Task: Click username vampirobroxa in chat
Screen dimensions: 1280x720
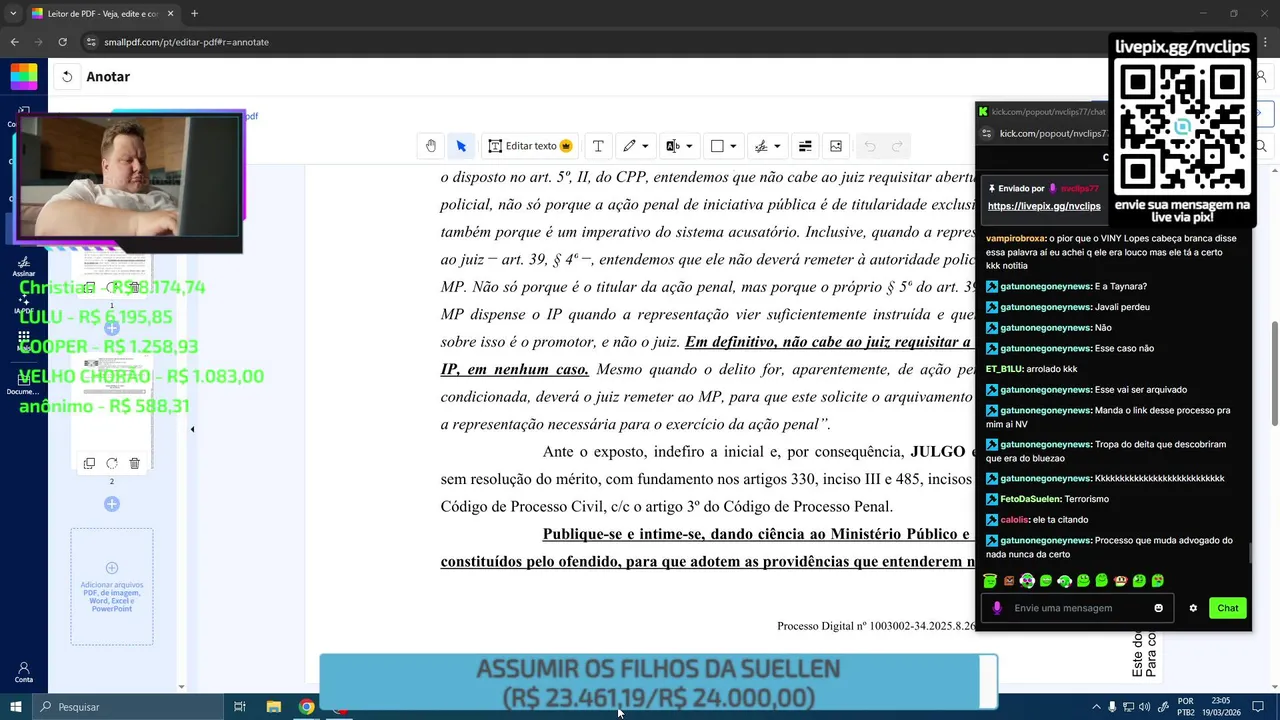Action: click(x=1015, y=239)
